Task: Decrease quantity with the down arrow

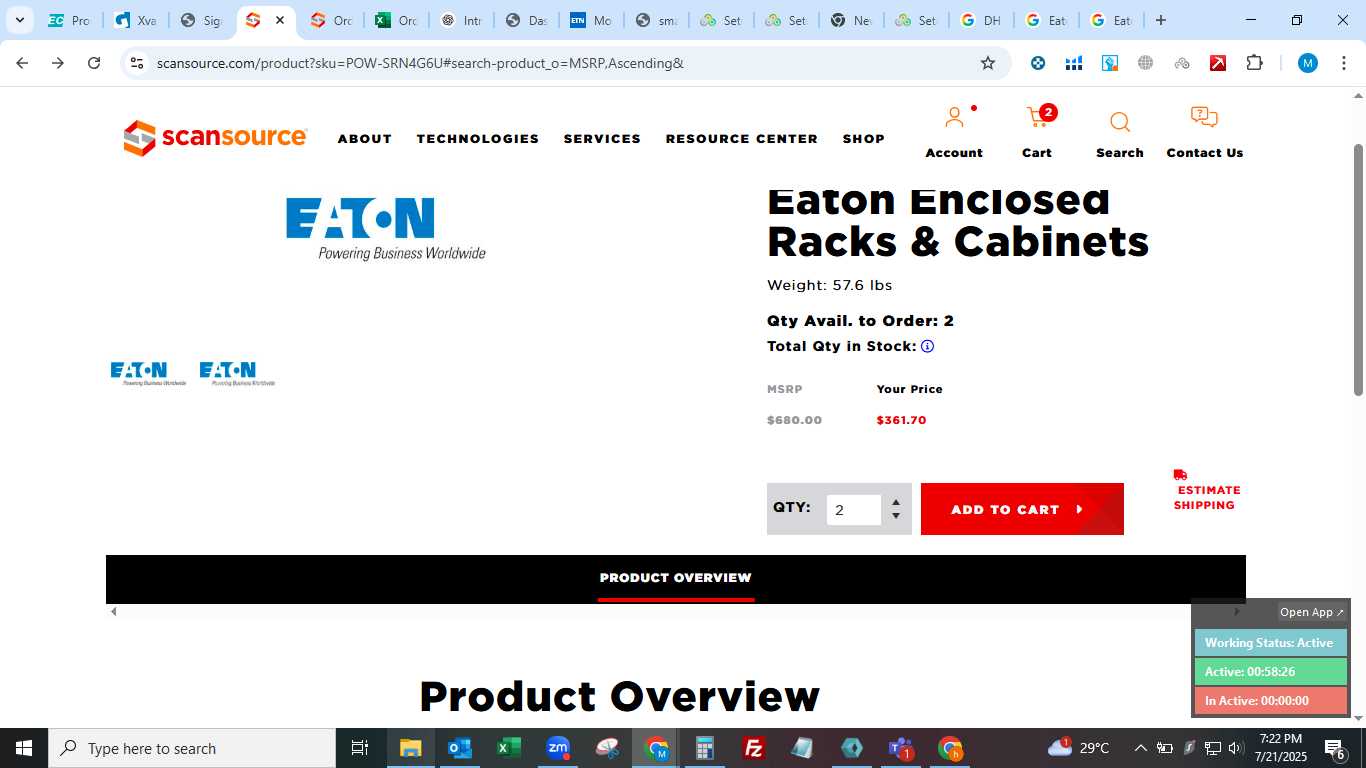Action: pos(896,516)
